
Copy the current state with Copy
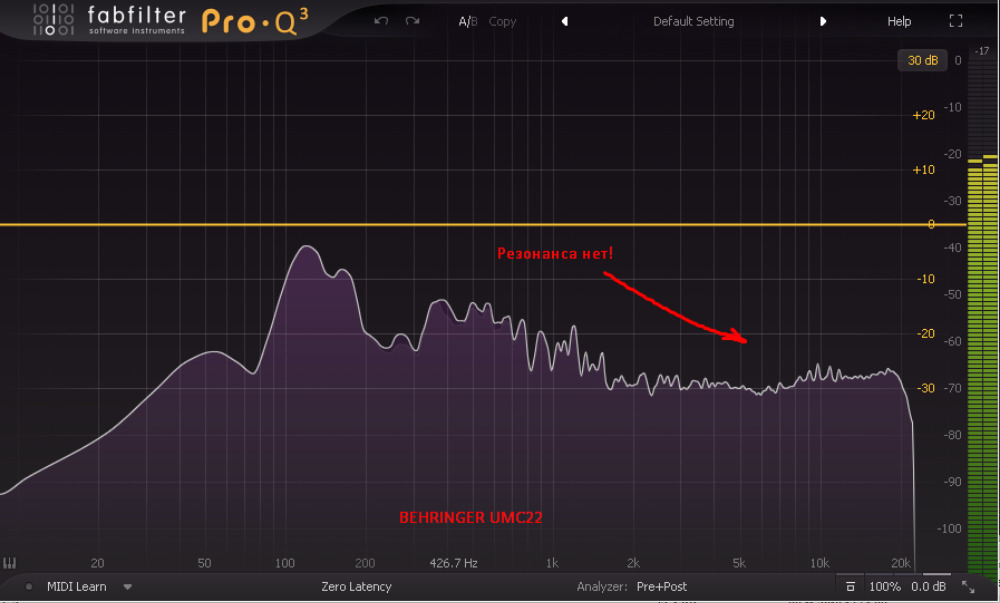pyautogui.click(x=502, y=22)
